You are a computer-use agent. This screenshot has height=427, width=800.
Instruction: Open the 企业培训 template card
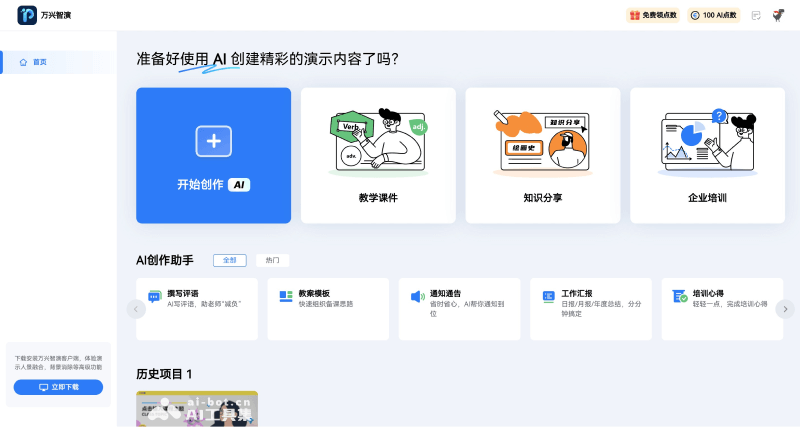coord(707,155)
